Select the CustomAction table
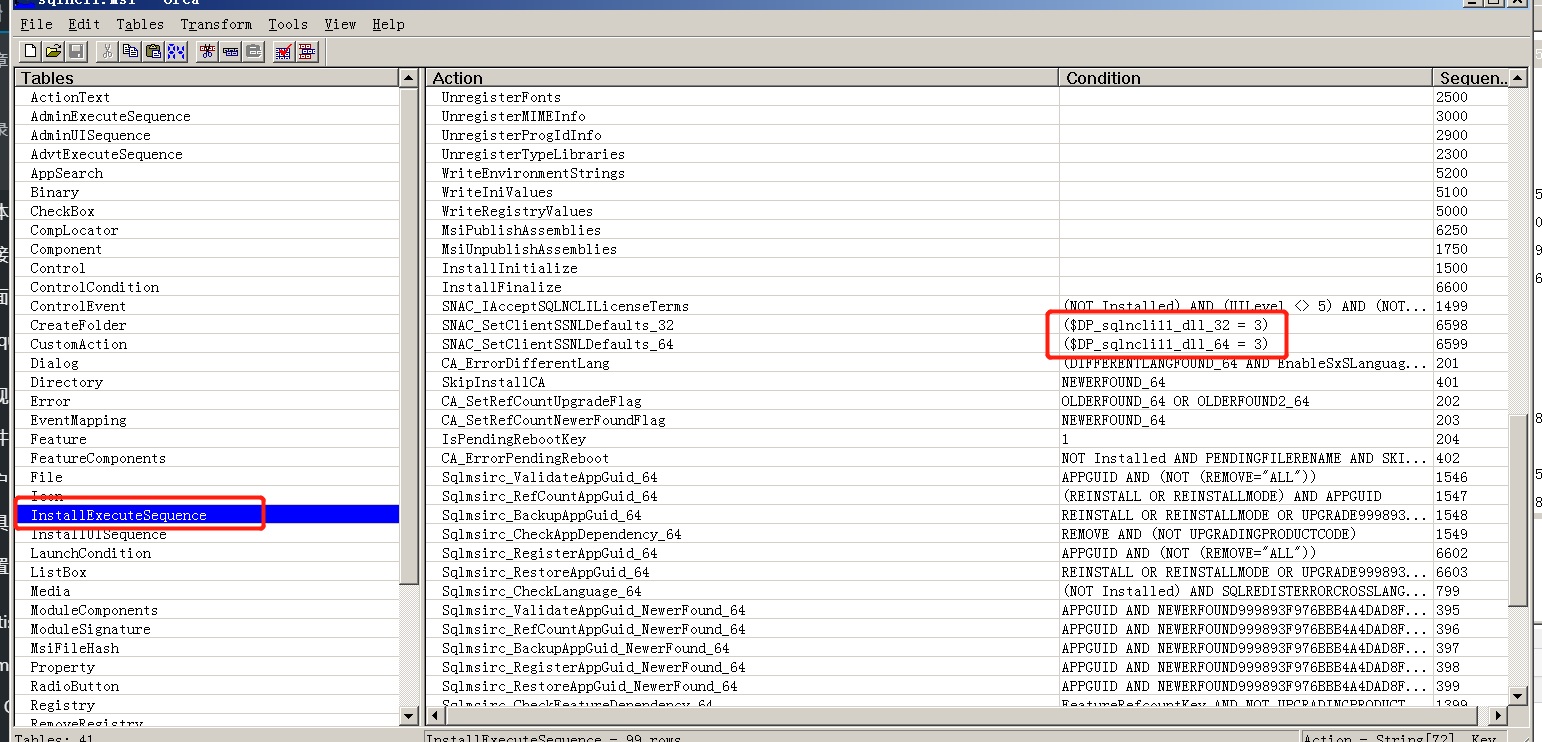 207,344
